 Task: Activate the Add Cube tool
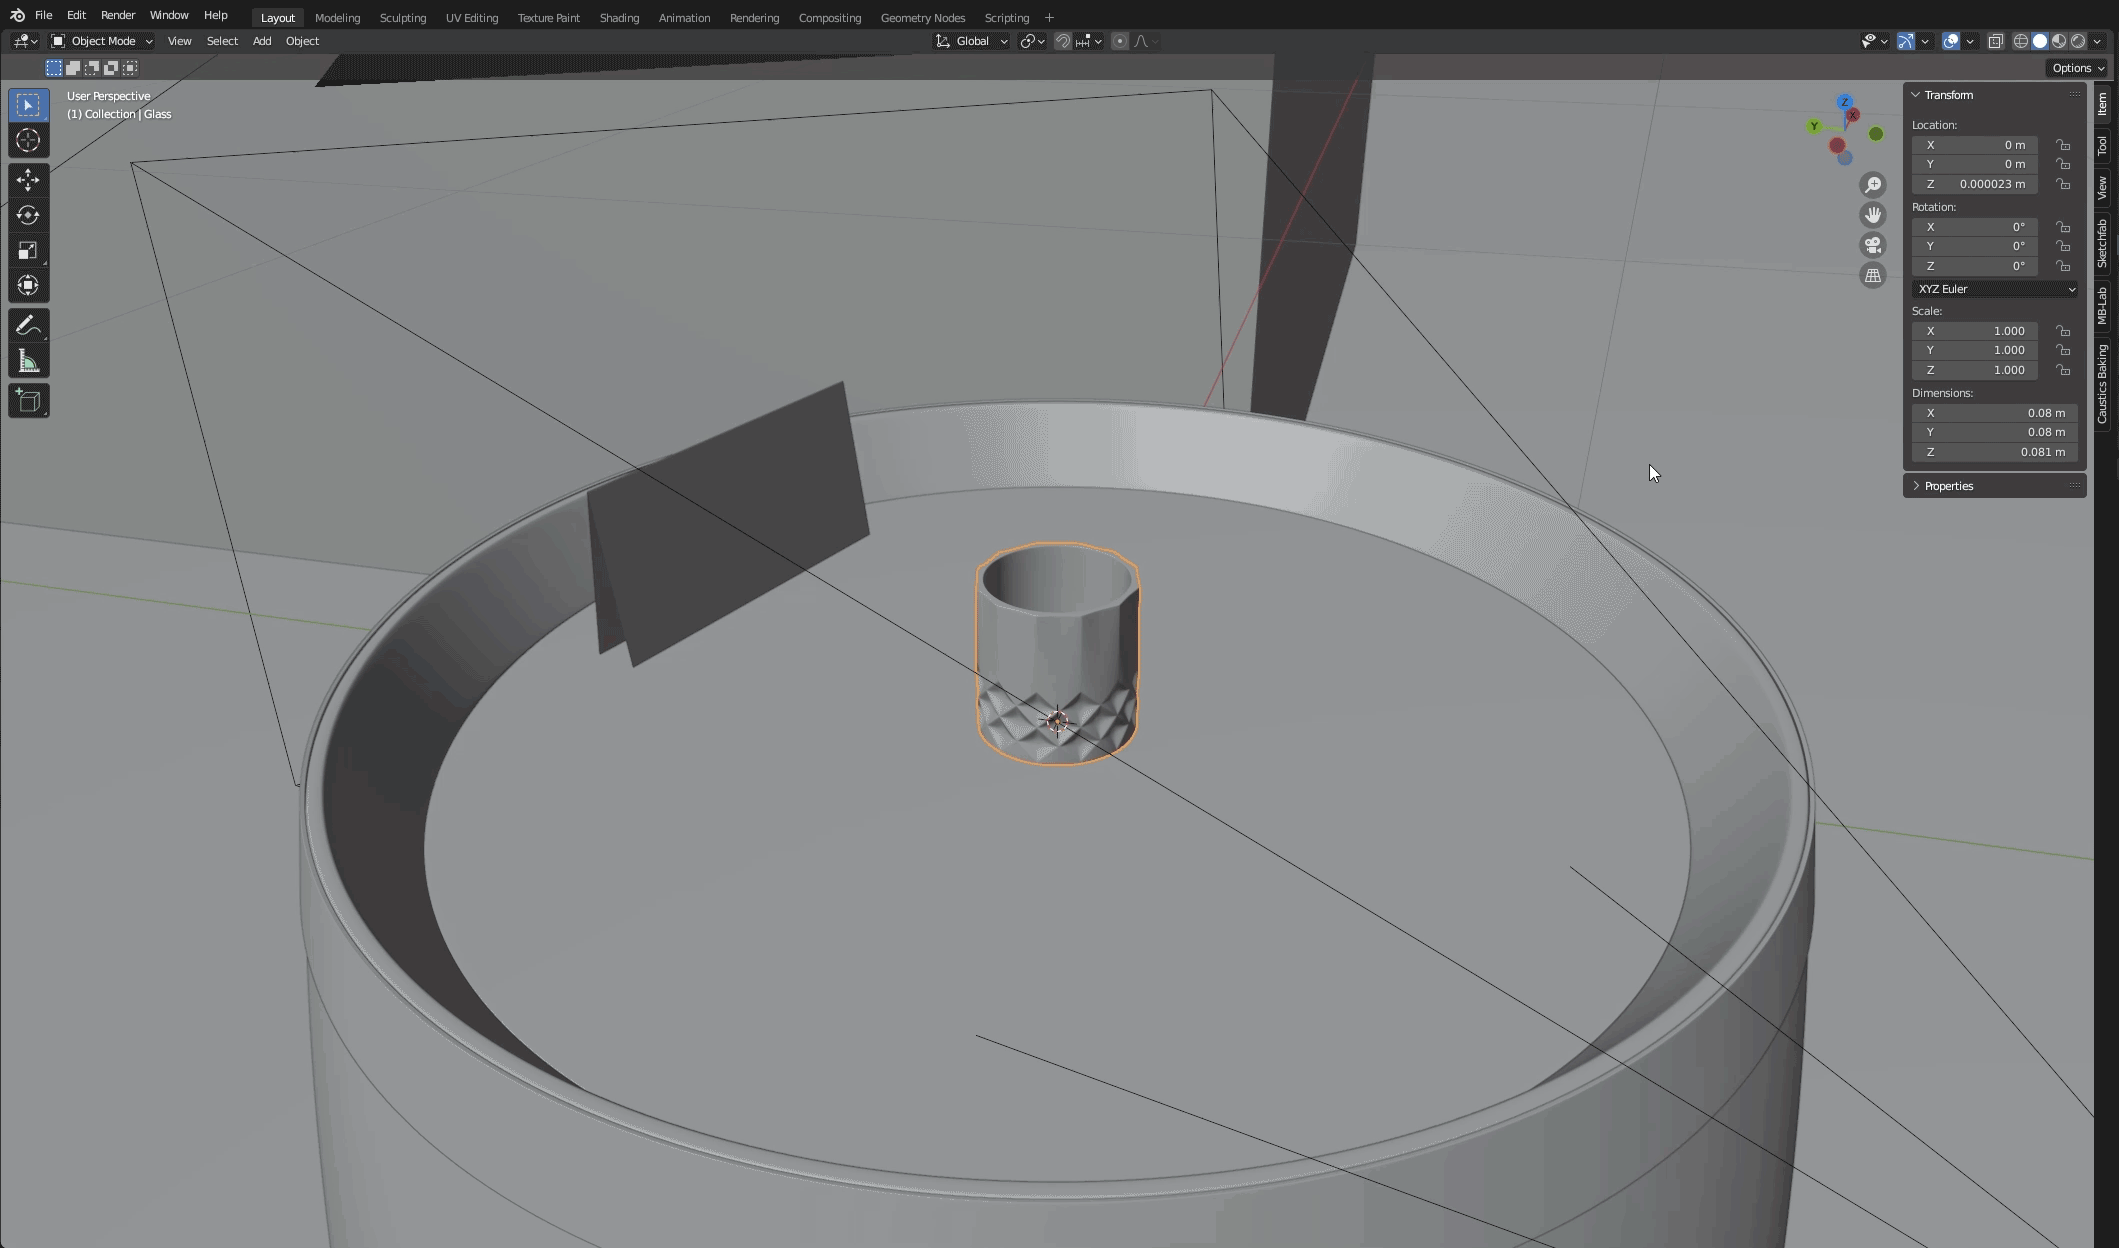(x=28, y=400)
